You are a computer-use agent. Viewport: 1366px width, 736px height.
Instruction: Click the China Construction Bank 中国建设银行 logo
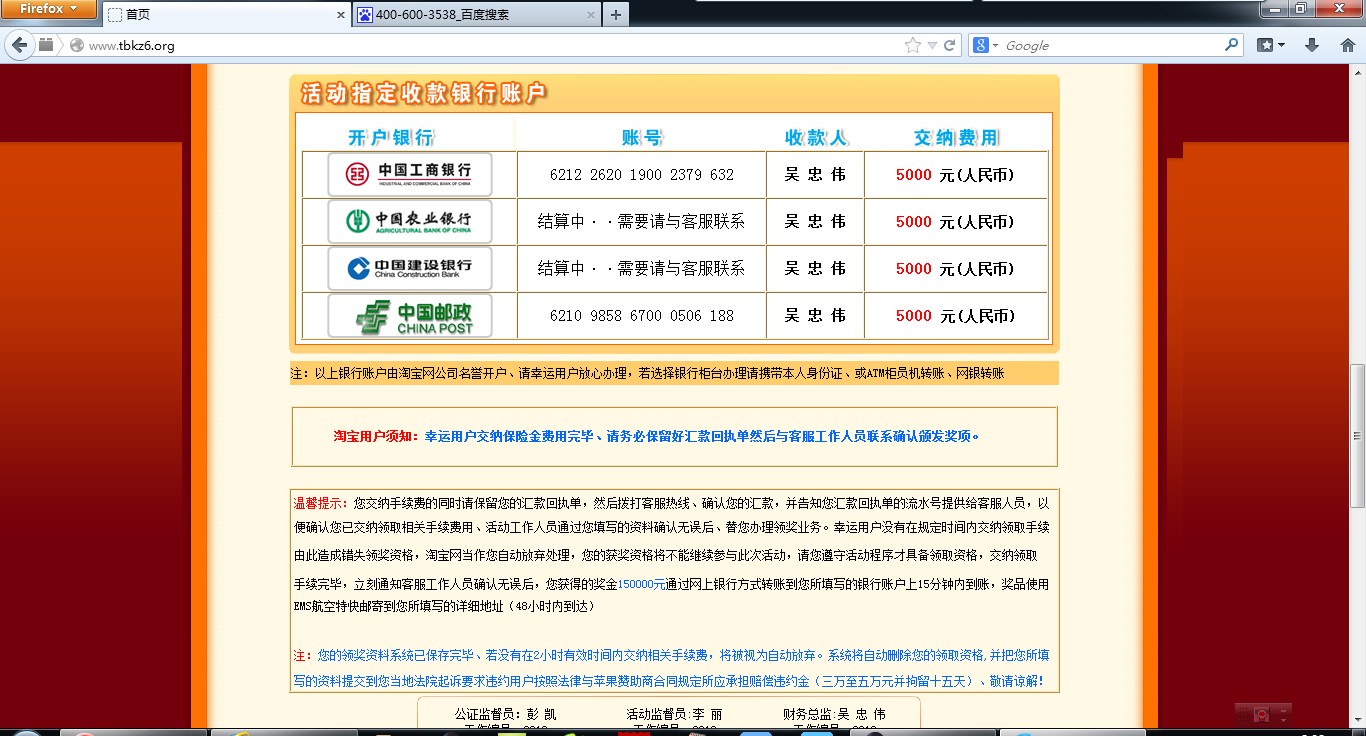(410, 268)
